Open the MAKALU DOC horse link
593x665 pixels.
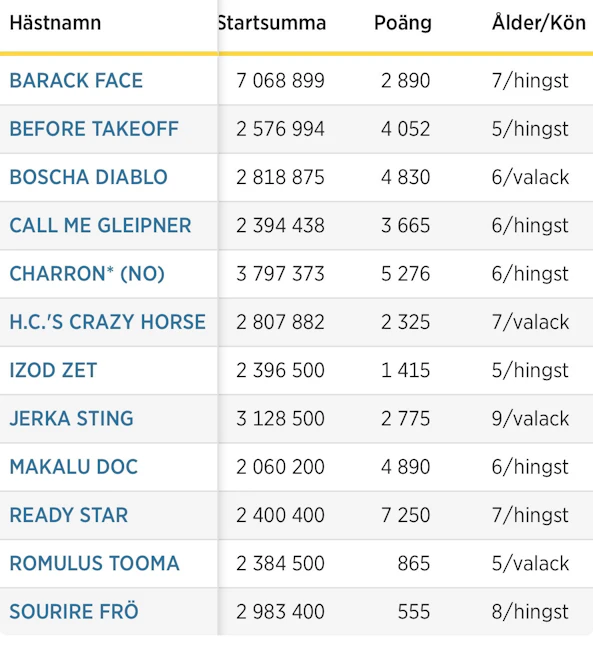[74, 467]
